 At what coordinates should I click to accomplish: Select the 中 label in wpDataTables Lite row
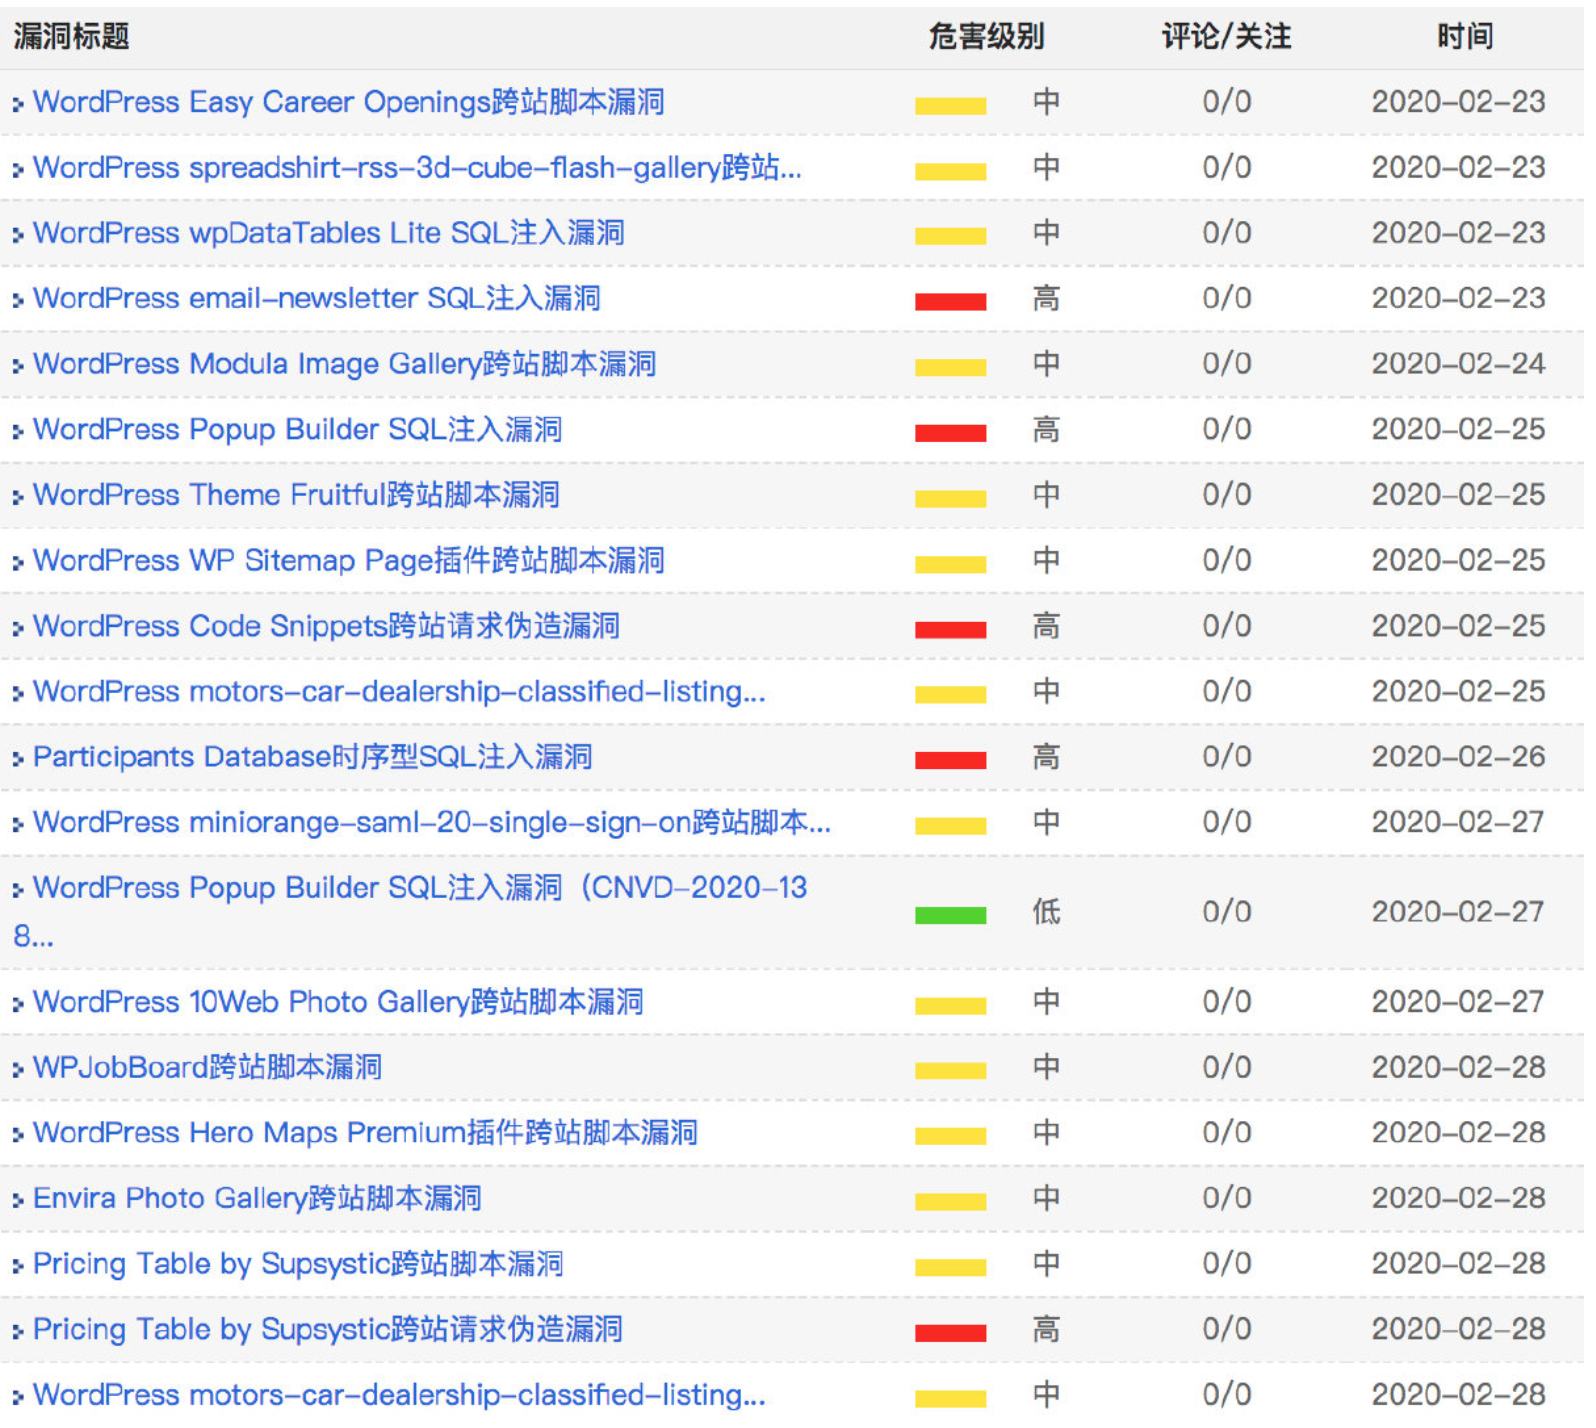tap(1046, 233)
